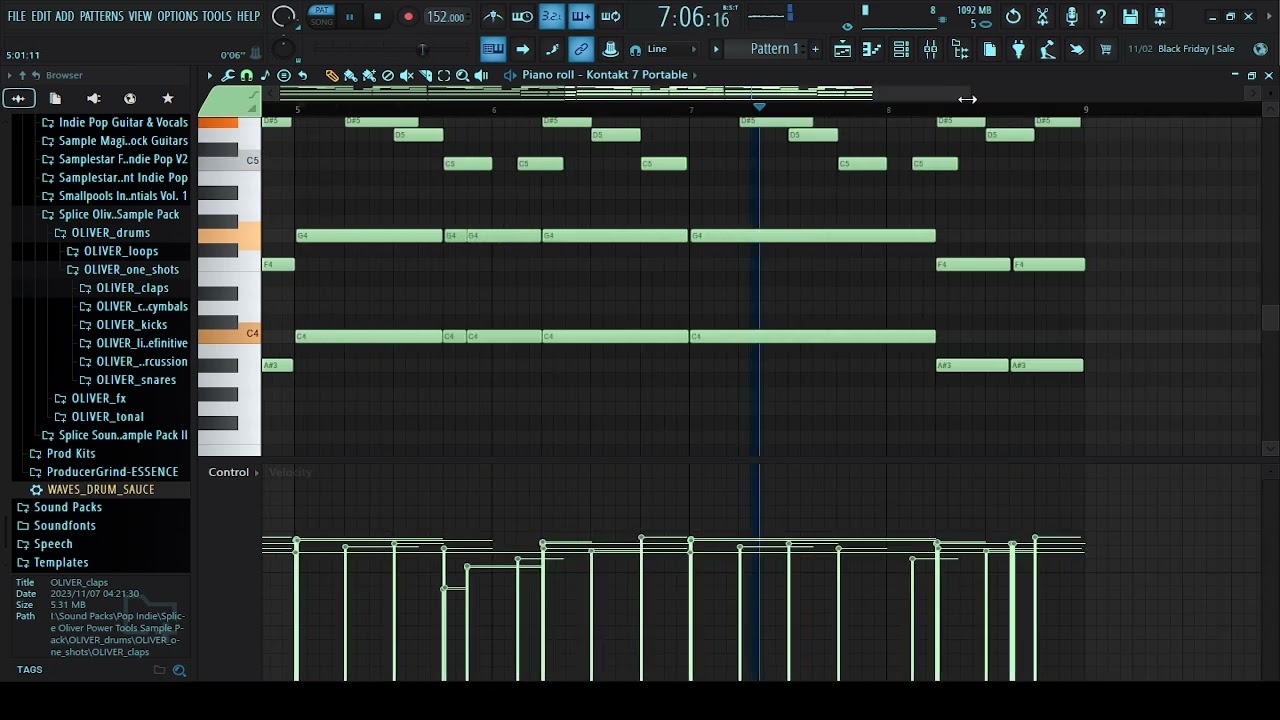Open the VIEW menu
The image size is (1280, 720).
pos(140,16)
